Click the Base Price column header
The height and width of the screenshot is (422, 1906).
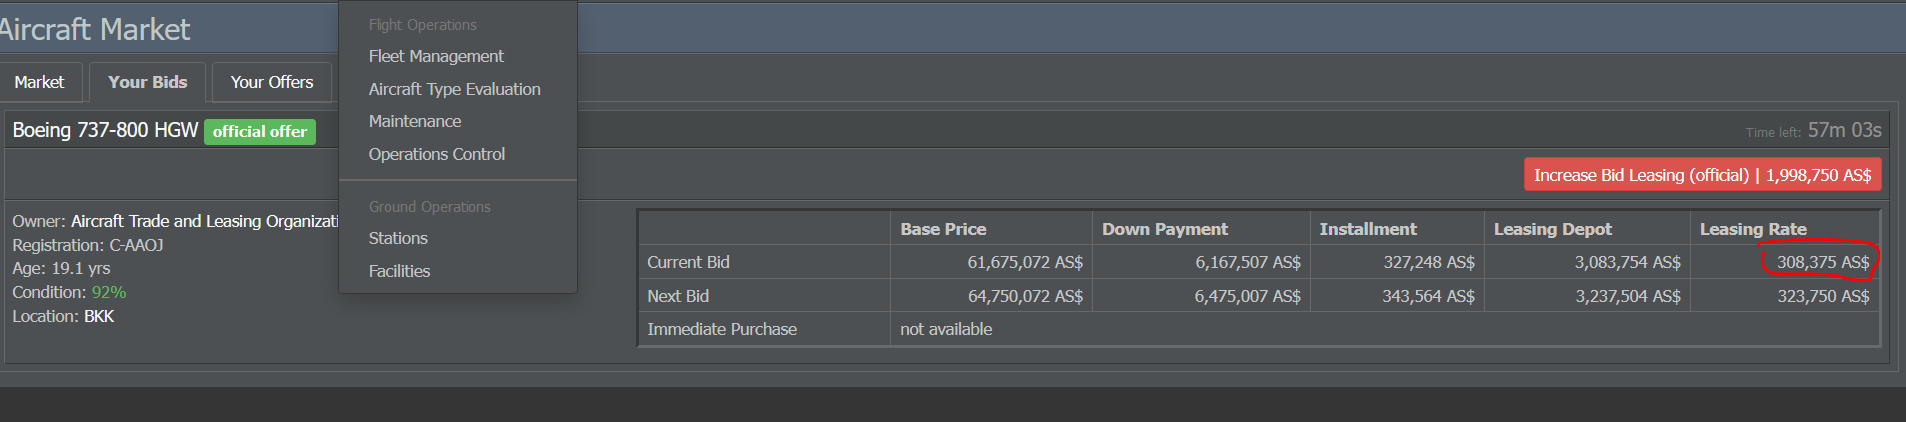[x=943, y=229]
